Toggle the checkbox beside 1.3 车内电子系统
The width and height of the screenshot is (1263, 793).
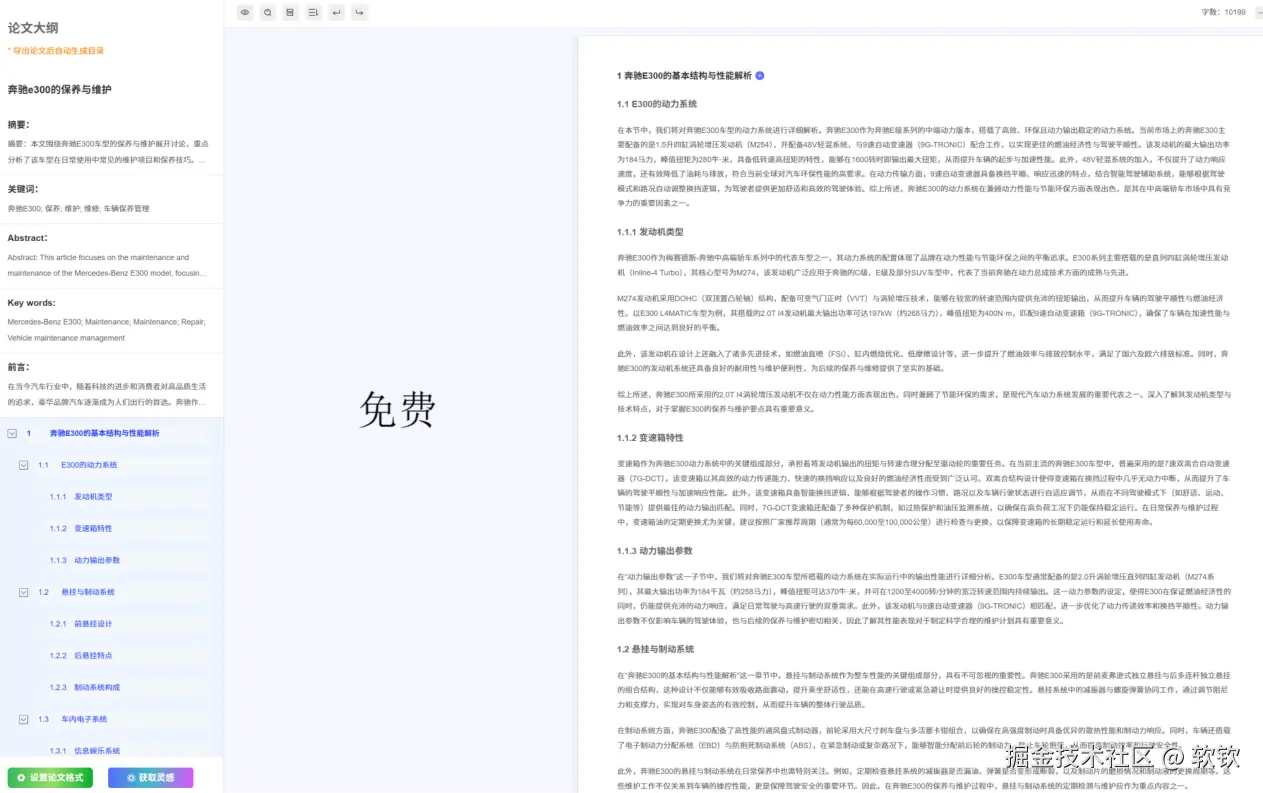[x=22, y=719]
